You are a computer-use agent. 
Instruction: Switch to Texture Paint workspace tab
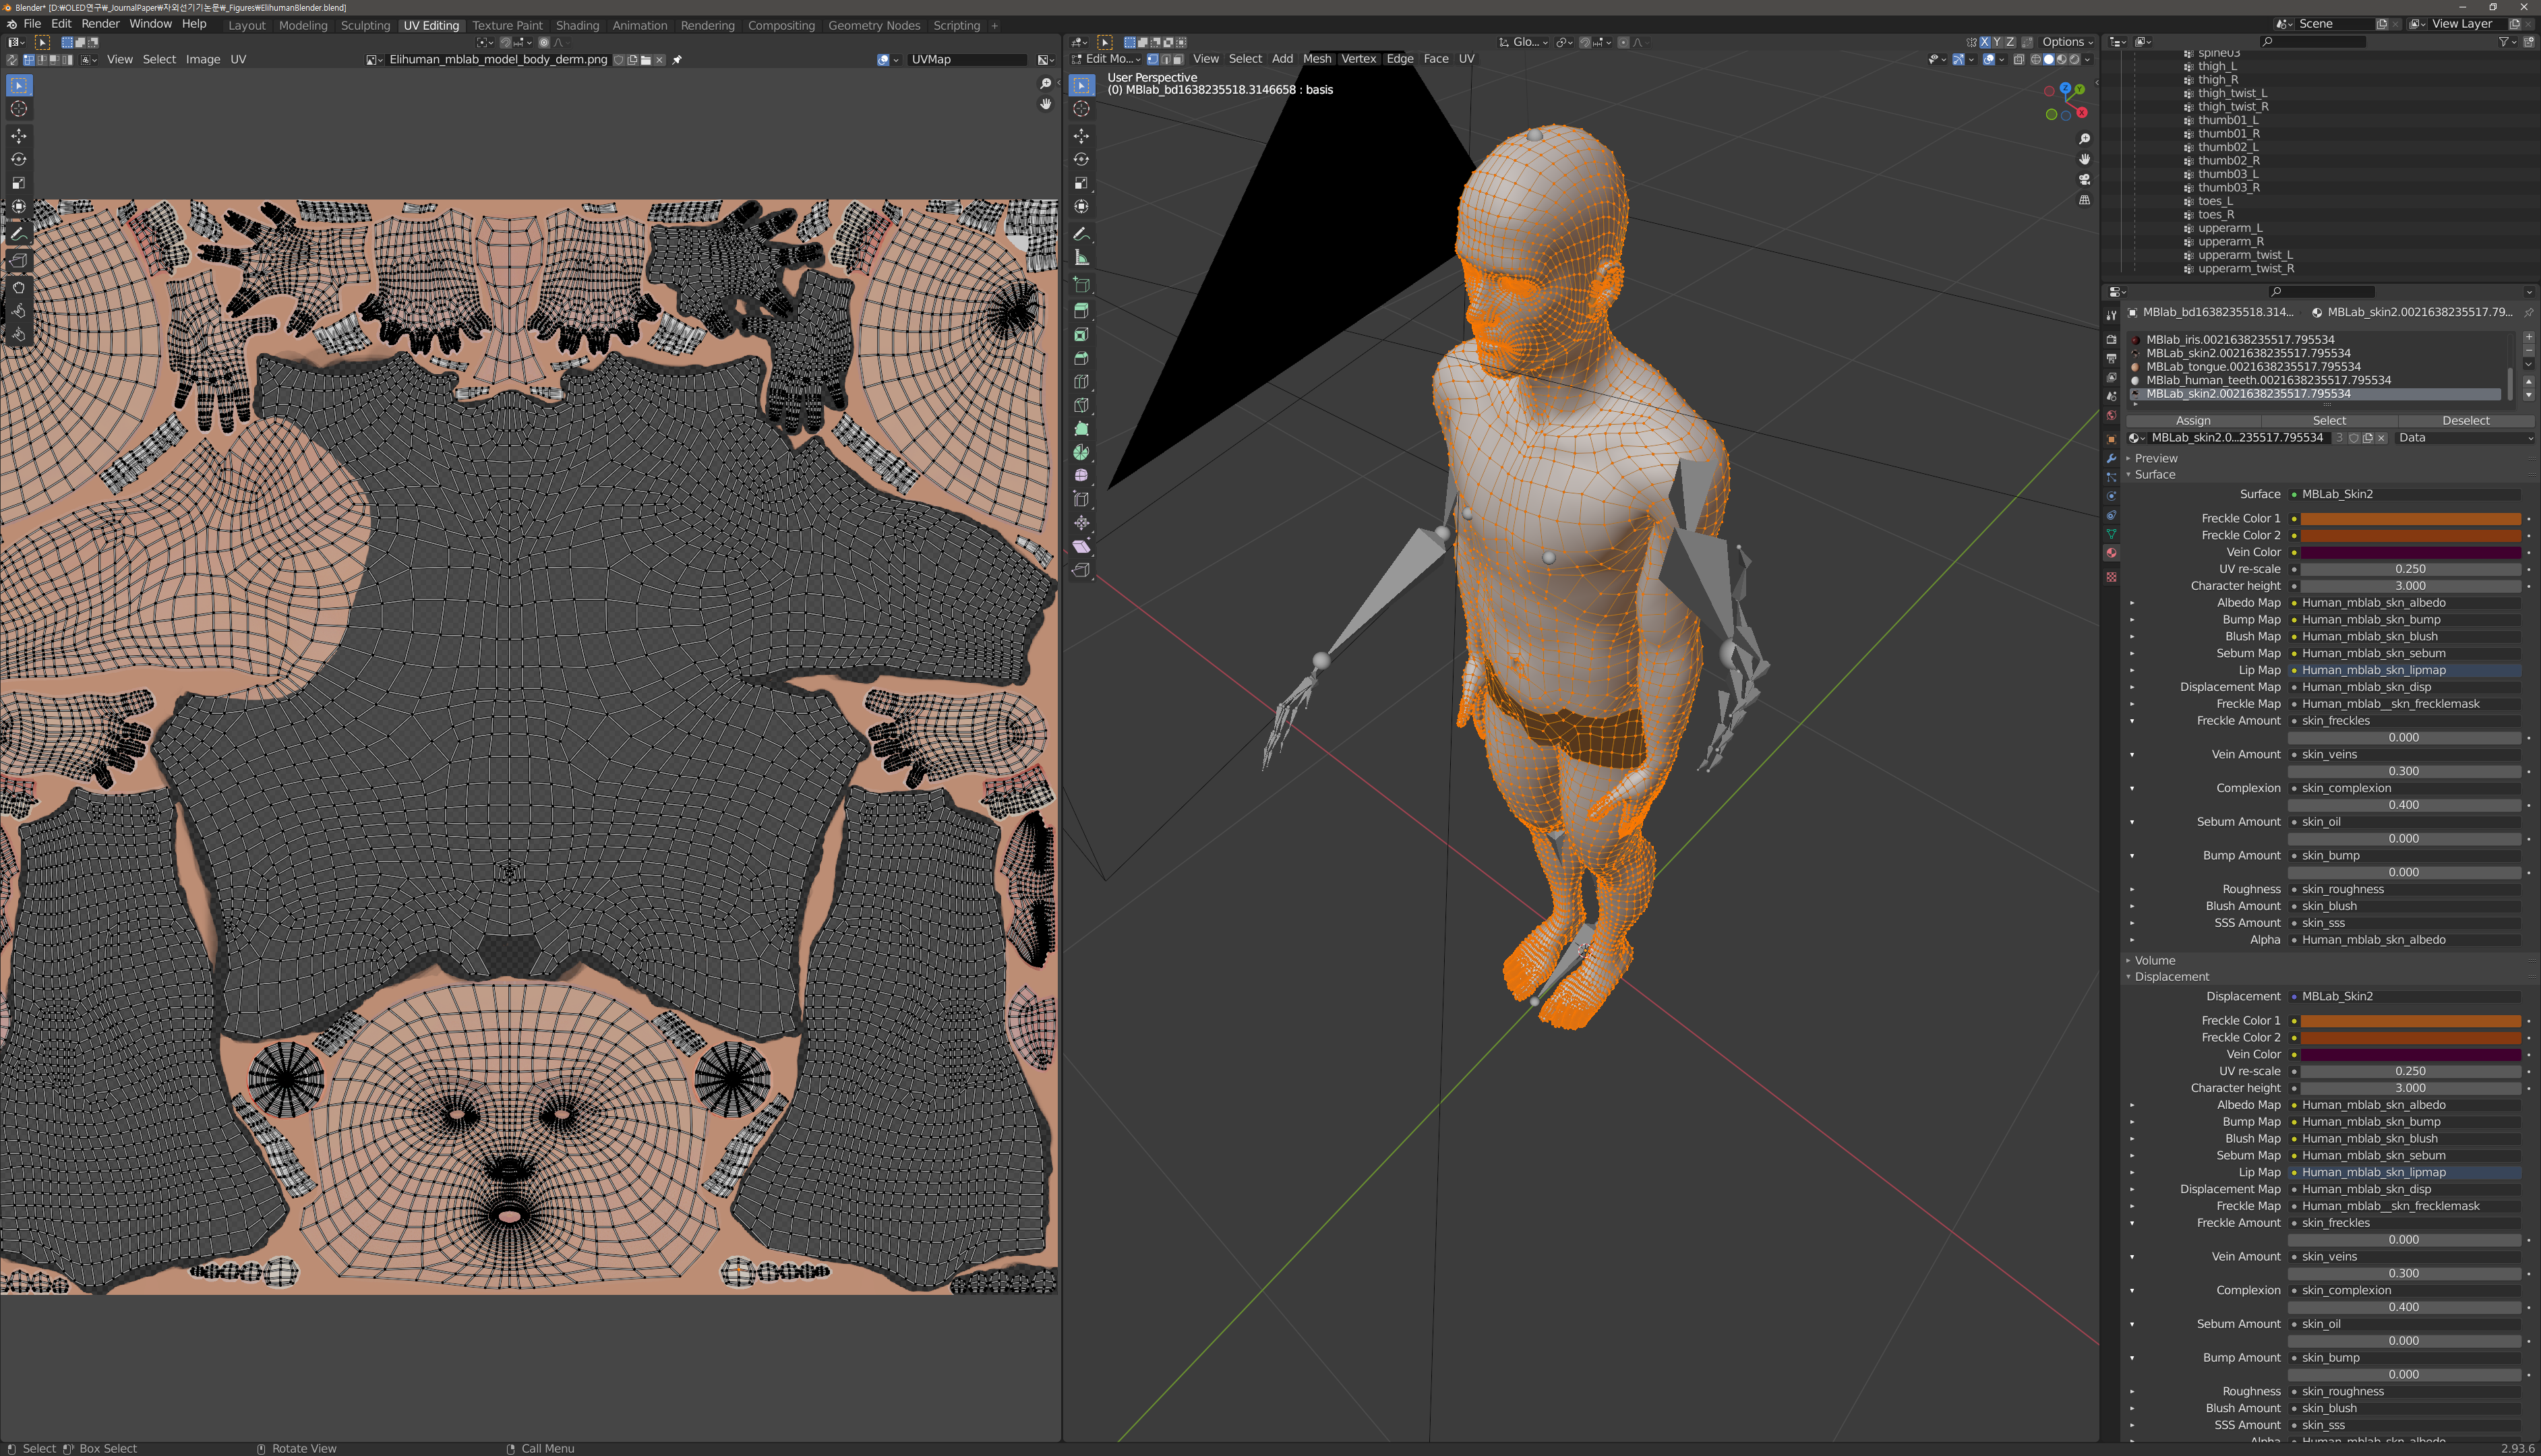click(507, 25)
